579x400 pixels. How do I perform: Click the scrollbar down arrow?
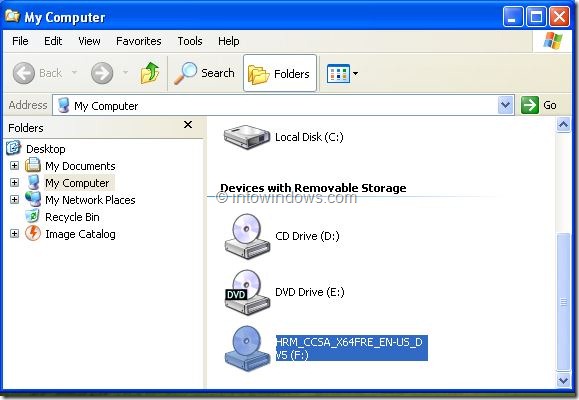(x=563, y=380)
